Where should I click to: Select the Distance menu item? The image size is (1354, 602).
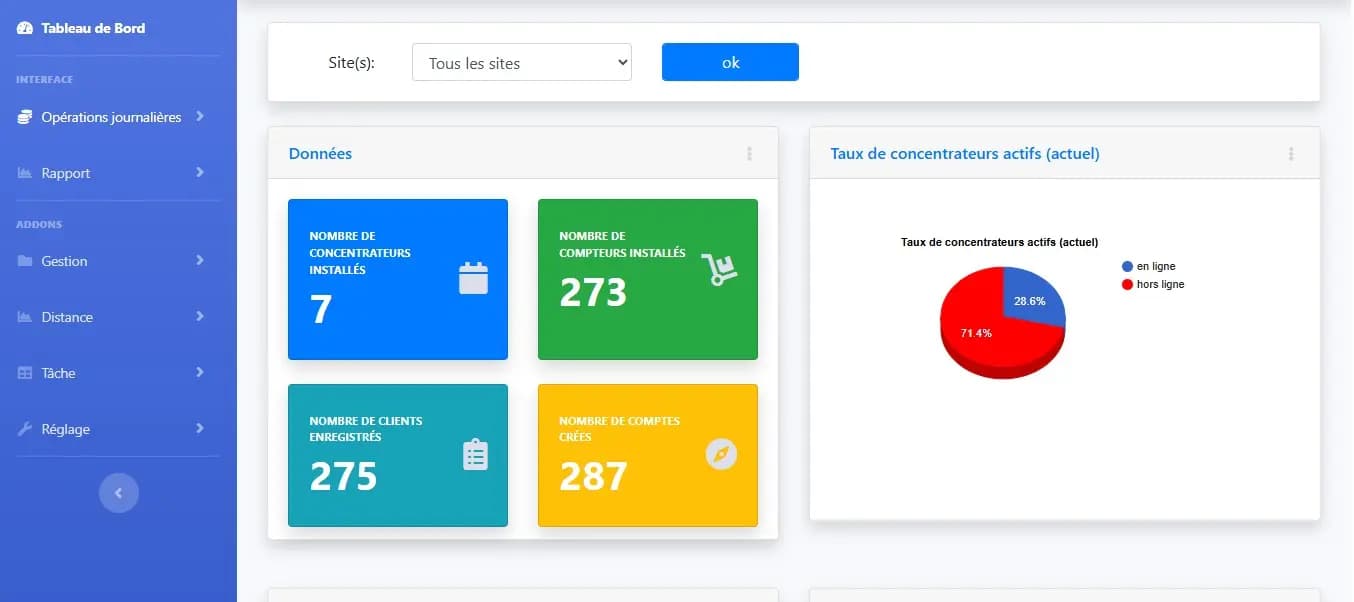pos(118,317)
